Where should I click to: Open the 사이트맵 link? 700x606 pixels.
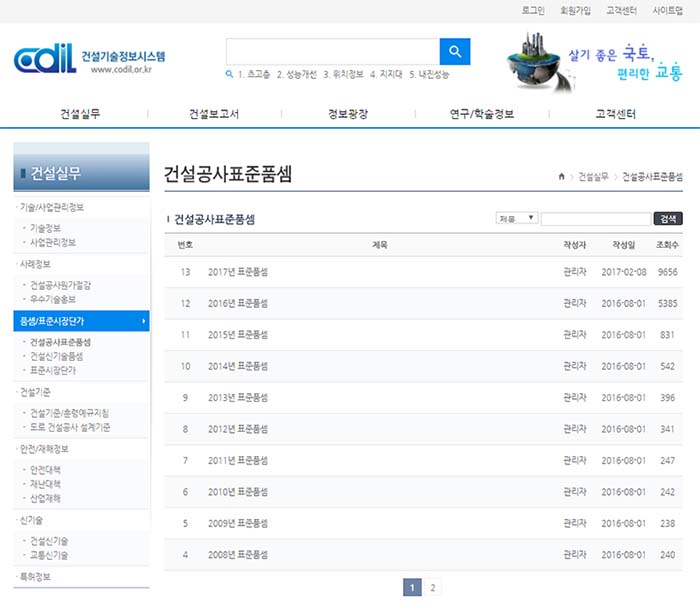[x=667, y=10]
